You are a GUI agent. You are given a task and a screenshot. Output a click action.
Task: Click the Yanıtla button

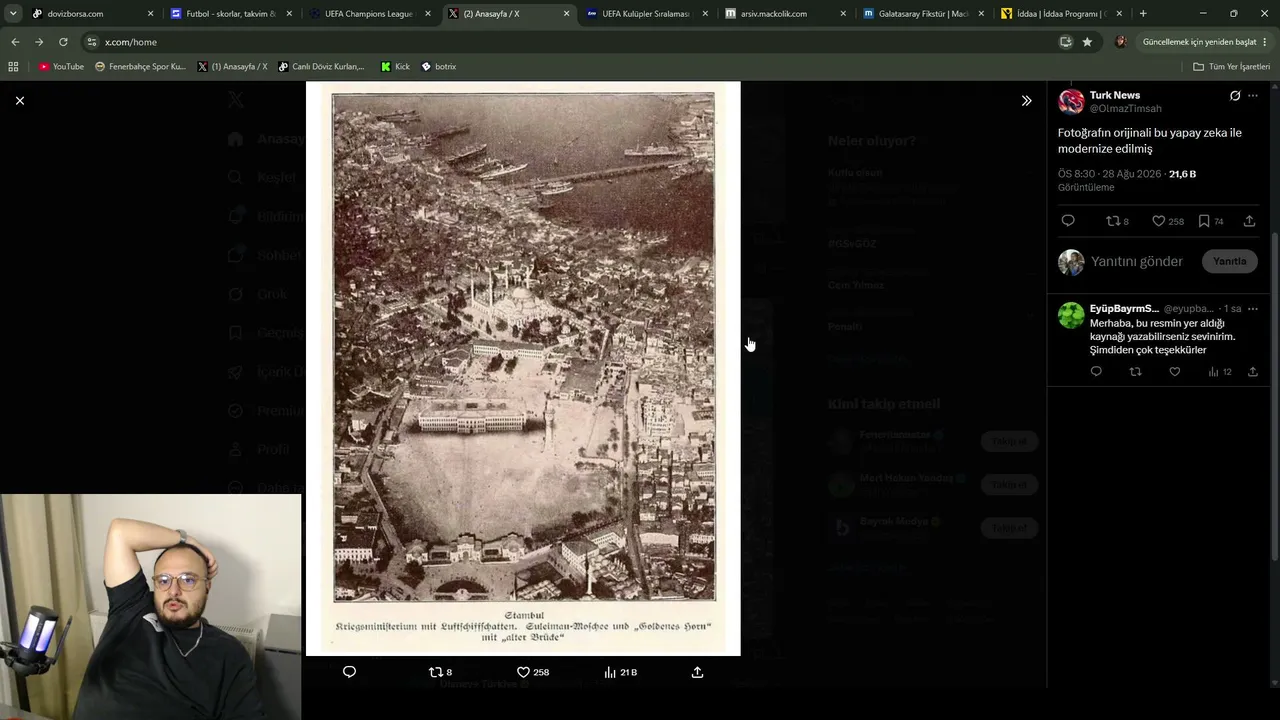[x=1230, y=262]
